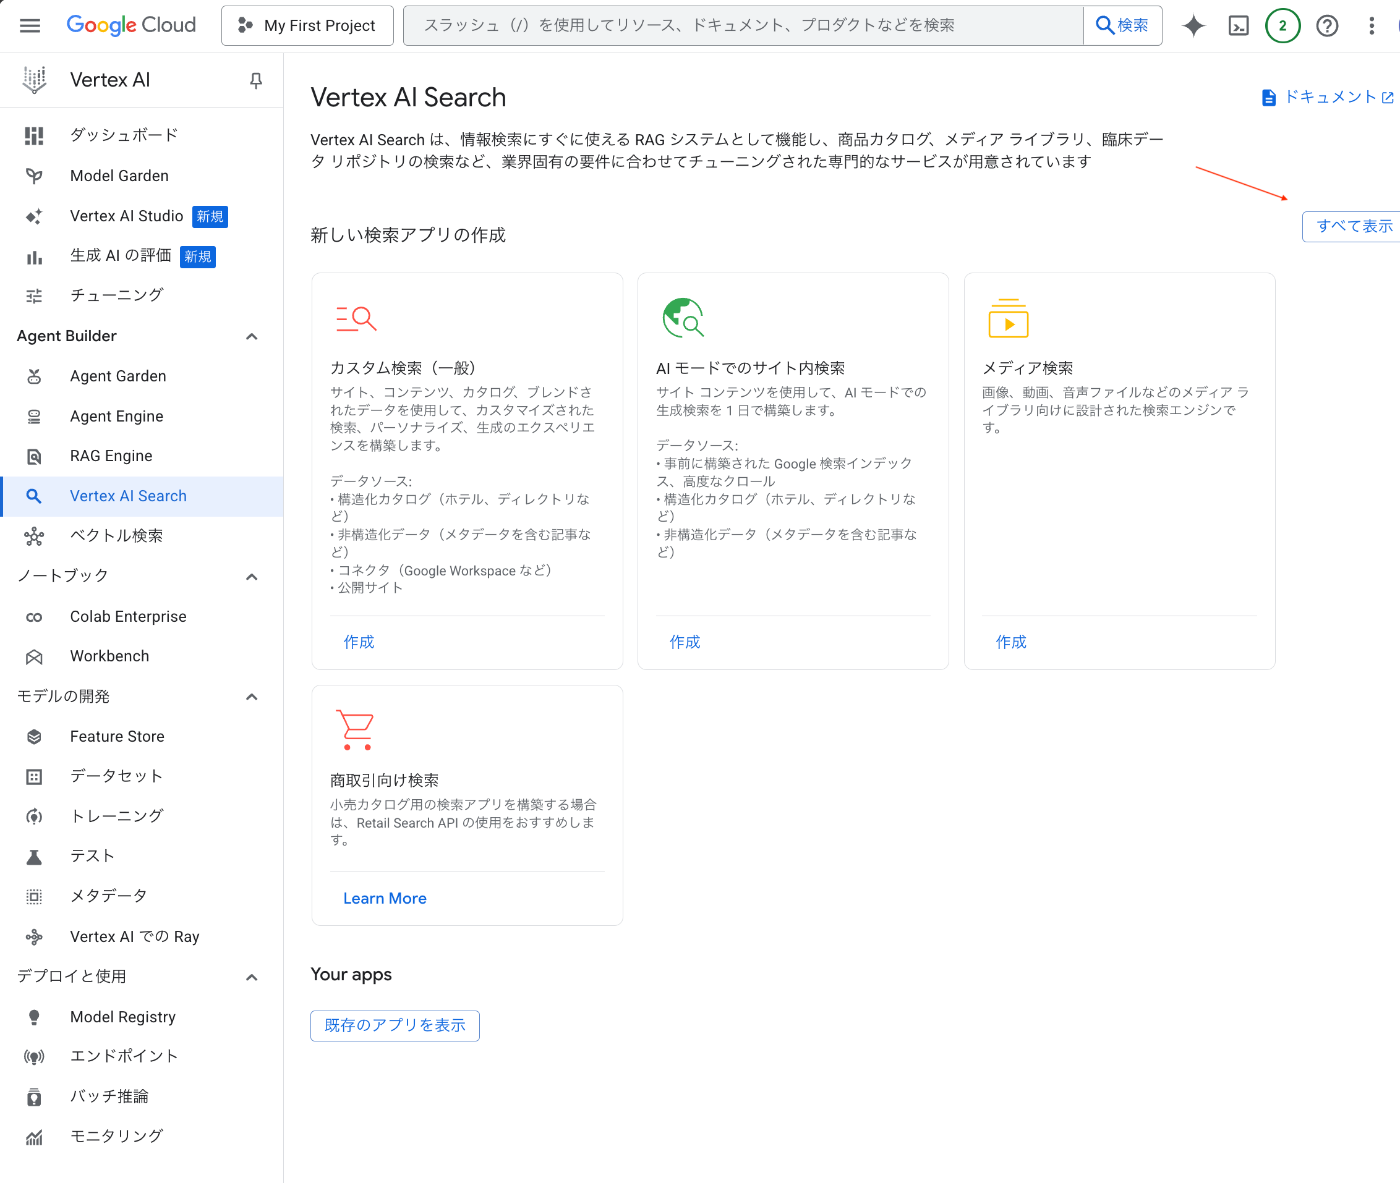
Task: Open the ドキュメント link
Action: click(1328, 97)
